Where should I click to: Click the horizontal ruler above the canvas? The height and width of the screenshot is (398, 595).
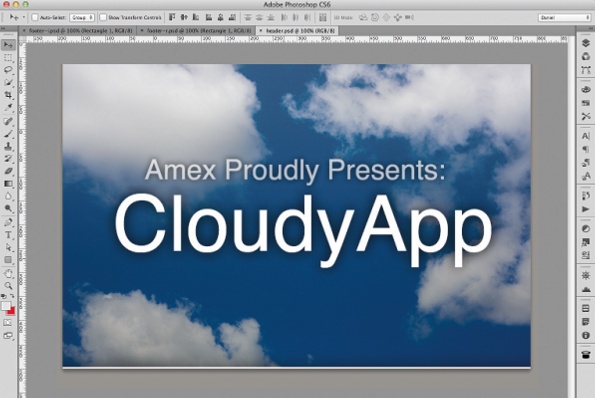tap(297, 39)
